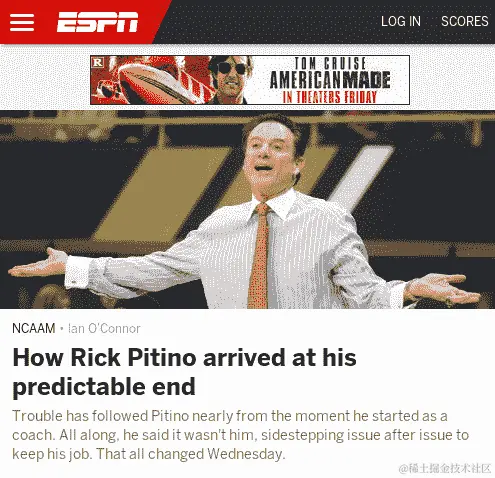Click the coach's face in hero photo
Screen dimensions: 495x478
[268, 157]
